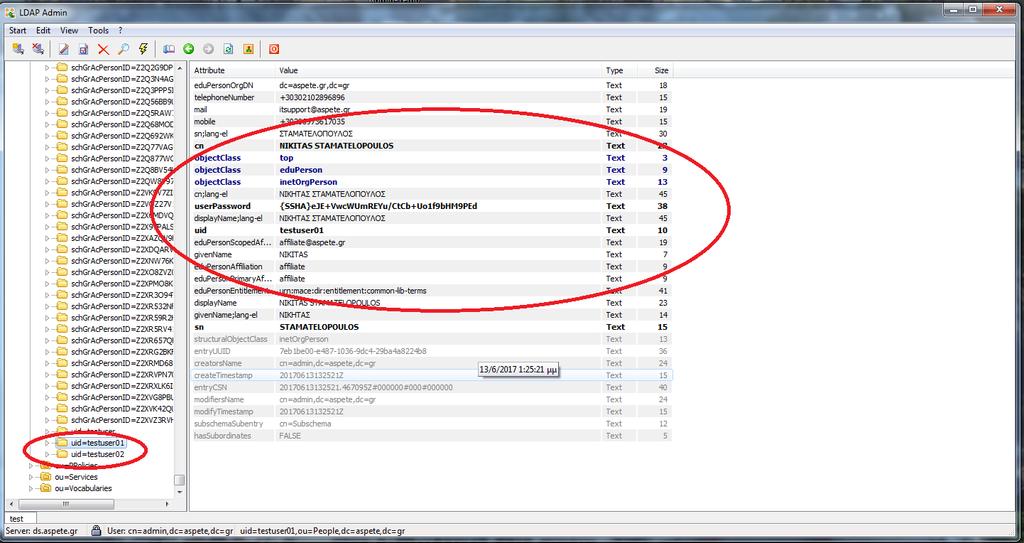Expand schGrAcPersonID=Z2XRXLK6I node

[47, 386]
